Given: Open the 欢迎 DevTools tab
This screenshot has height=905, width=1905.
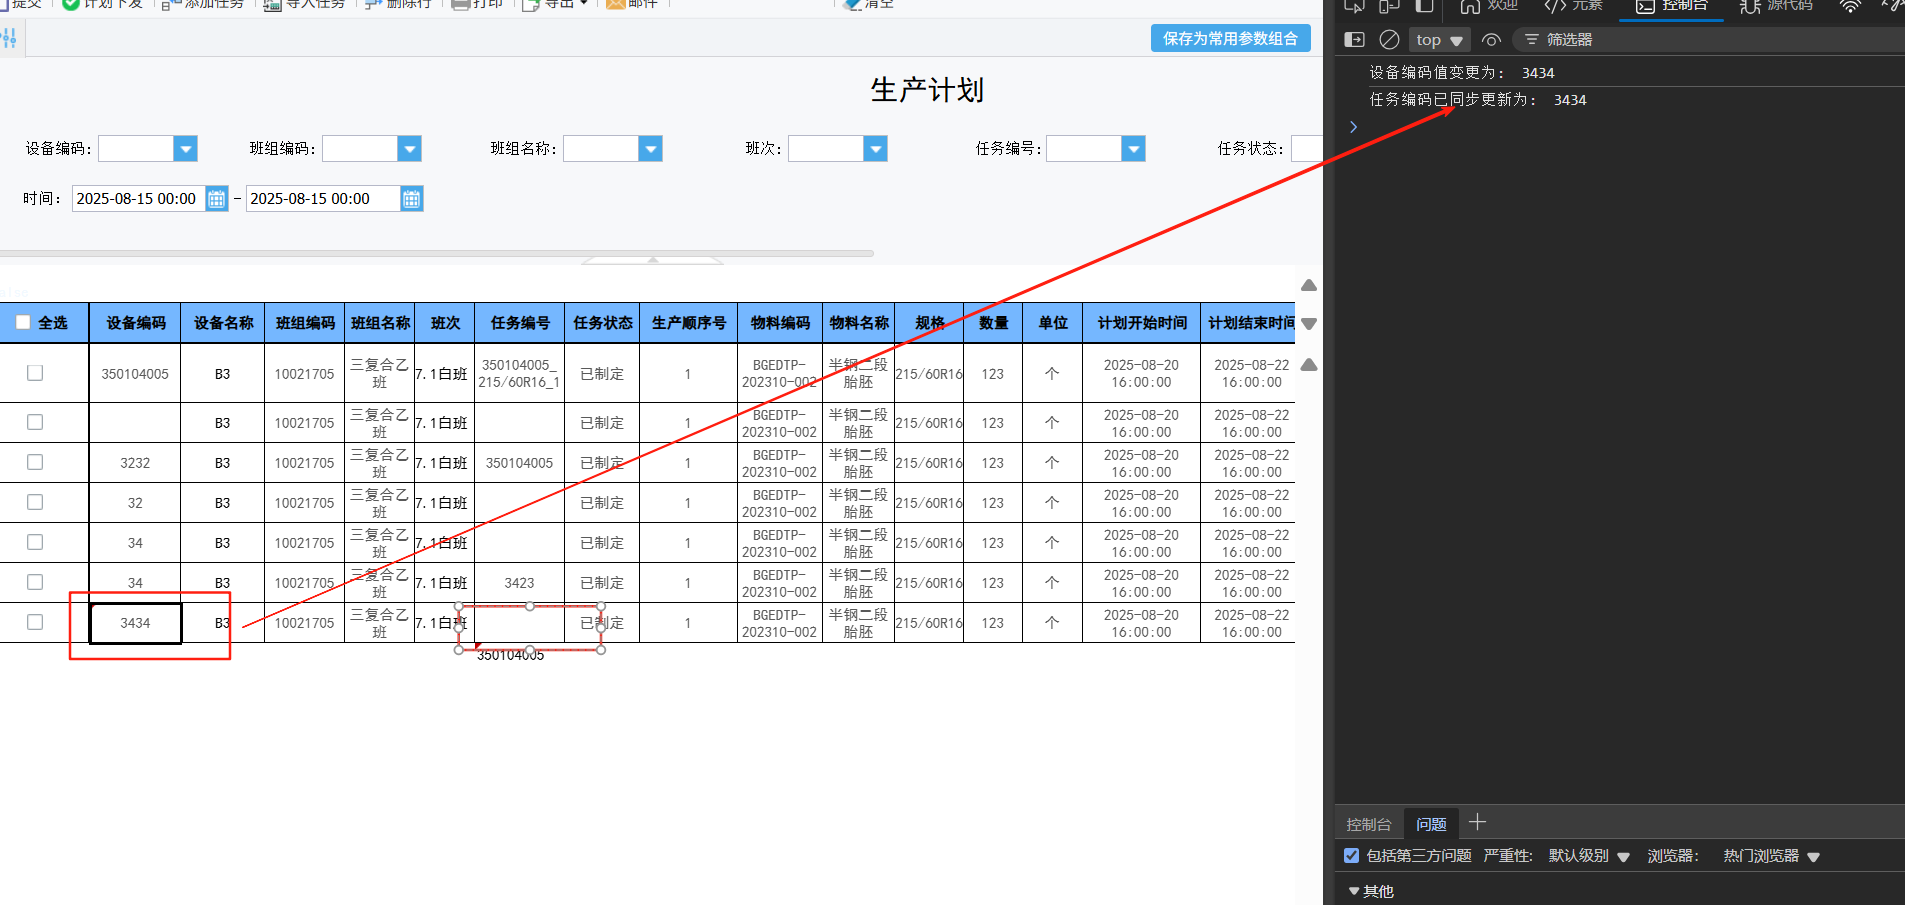Looking at the screenshot, I should (1489, 6).
